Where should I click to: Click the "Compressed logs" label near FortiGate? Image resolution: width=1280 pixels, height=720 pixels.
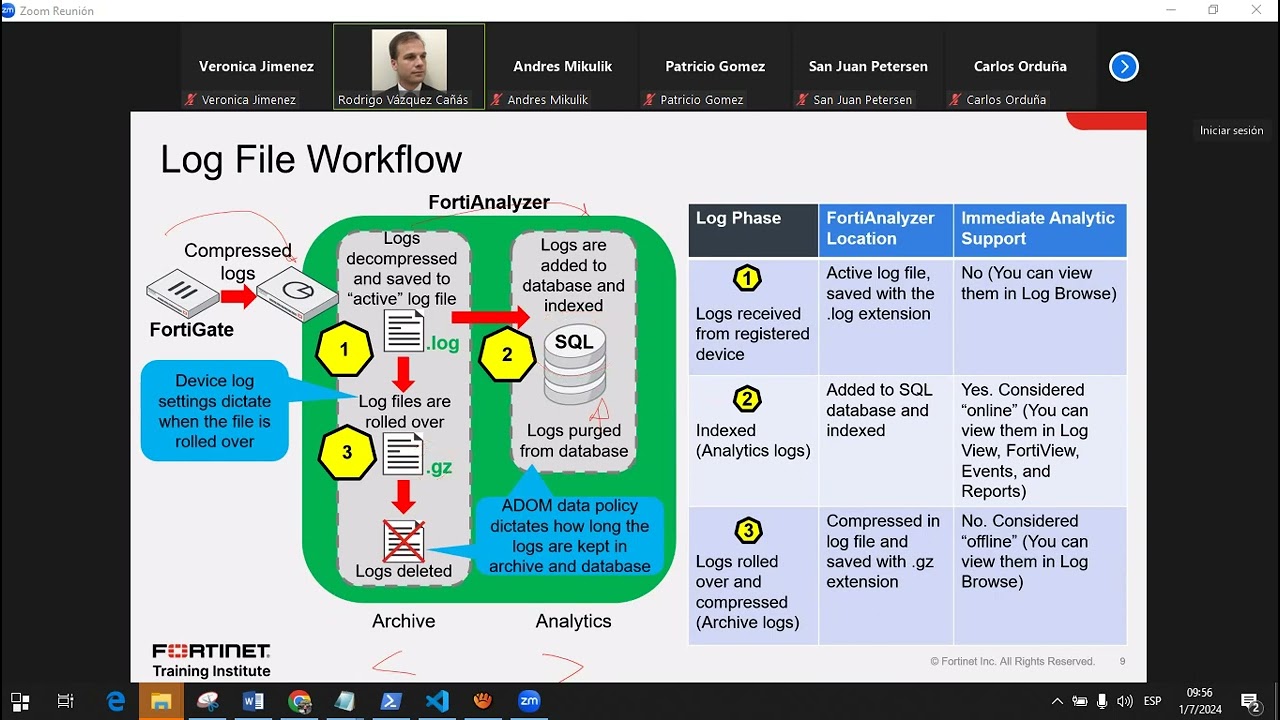coord(237,262)
